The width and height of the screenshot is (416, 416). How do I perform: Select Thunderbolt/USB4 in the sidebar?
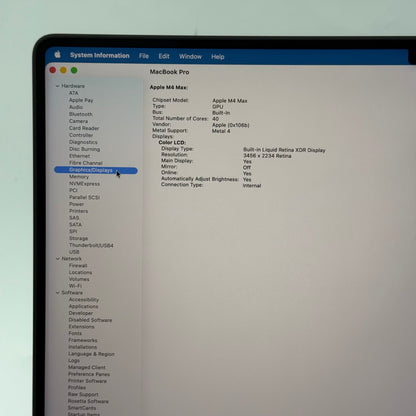[91, 245]
